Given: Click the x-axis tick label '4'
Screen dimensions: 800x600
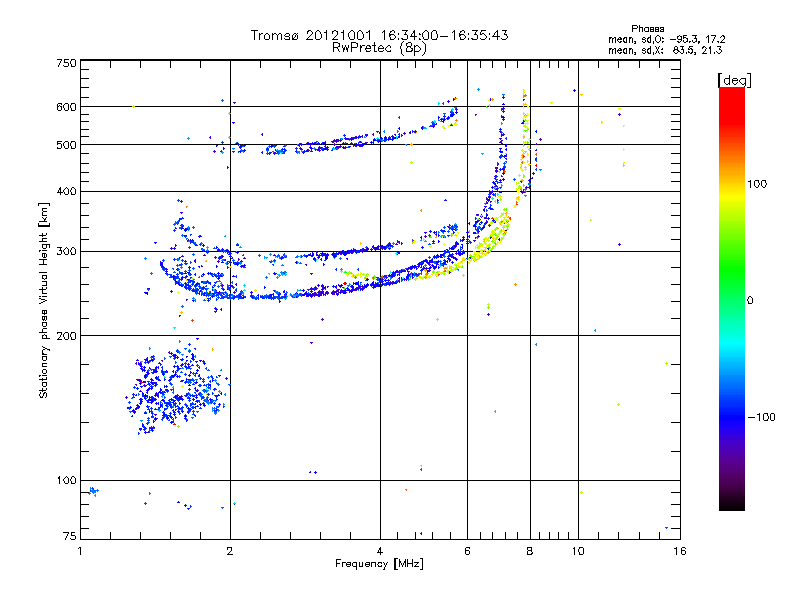Looking at the screenshot, I should point(380,551).
